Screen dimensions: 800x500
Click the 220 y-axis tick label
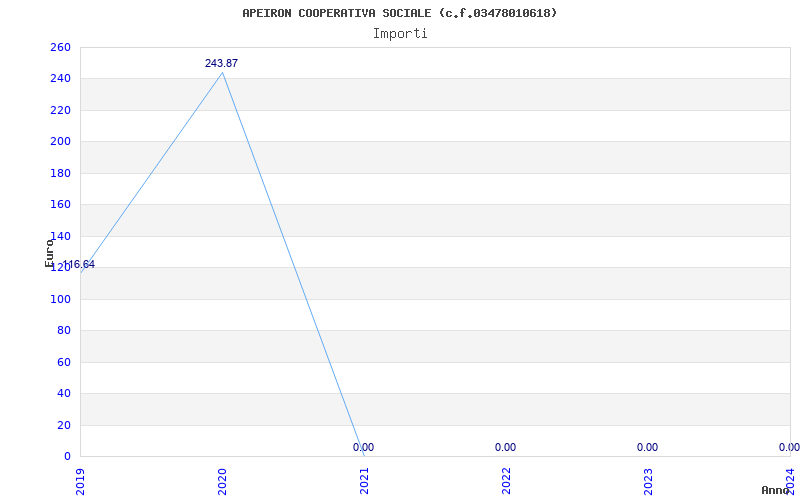click(60, 110)
